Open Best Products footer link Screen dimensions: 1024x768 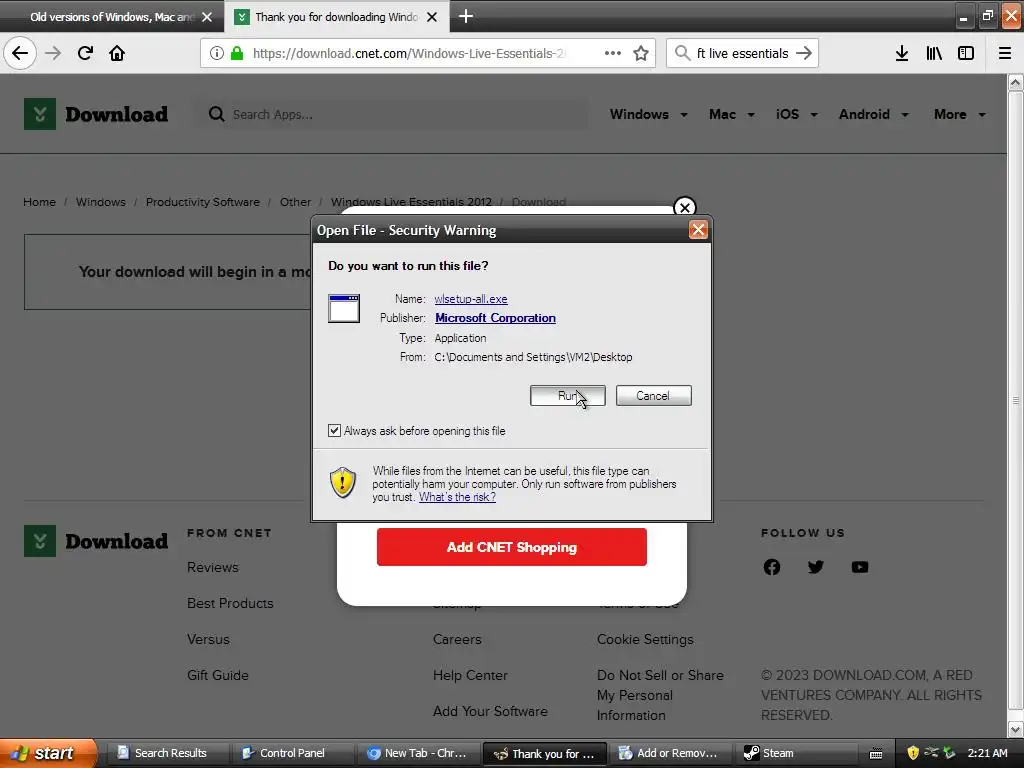click(230, 603)
